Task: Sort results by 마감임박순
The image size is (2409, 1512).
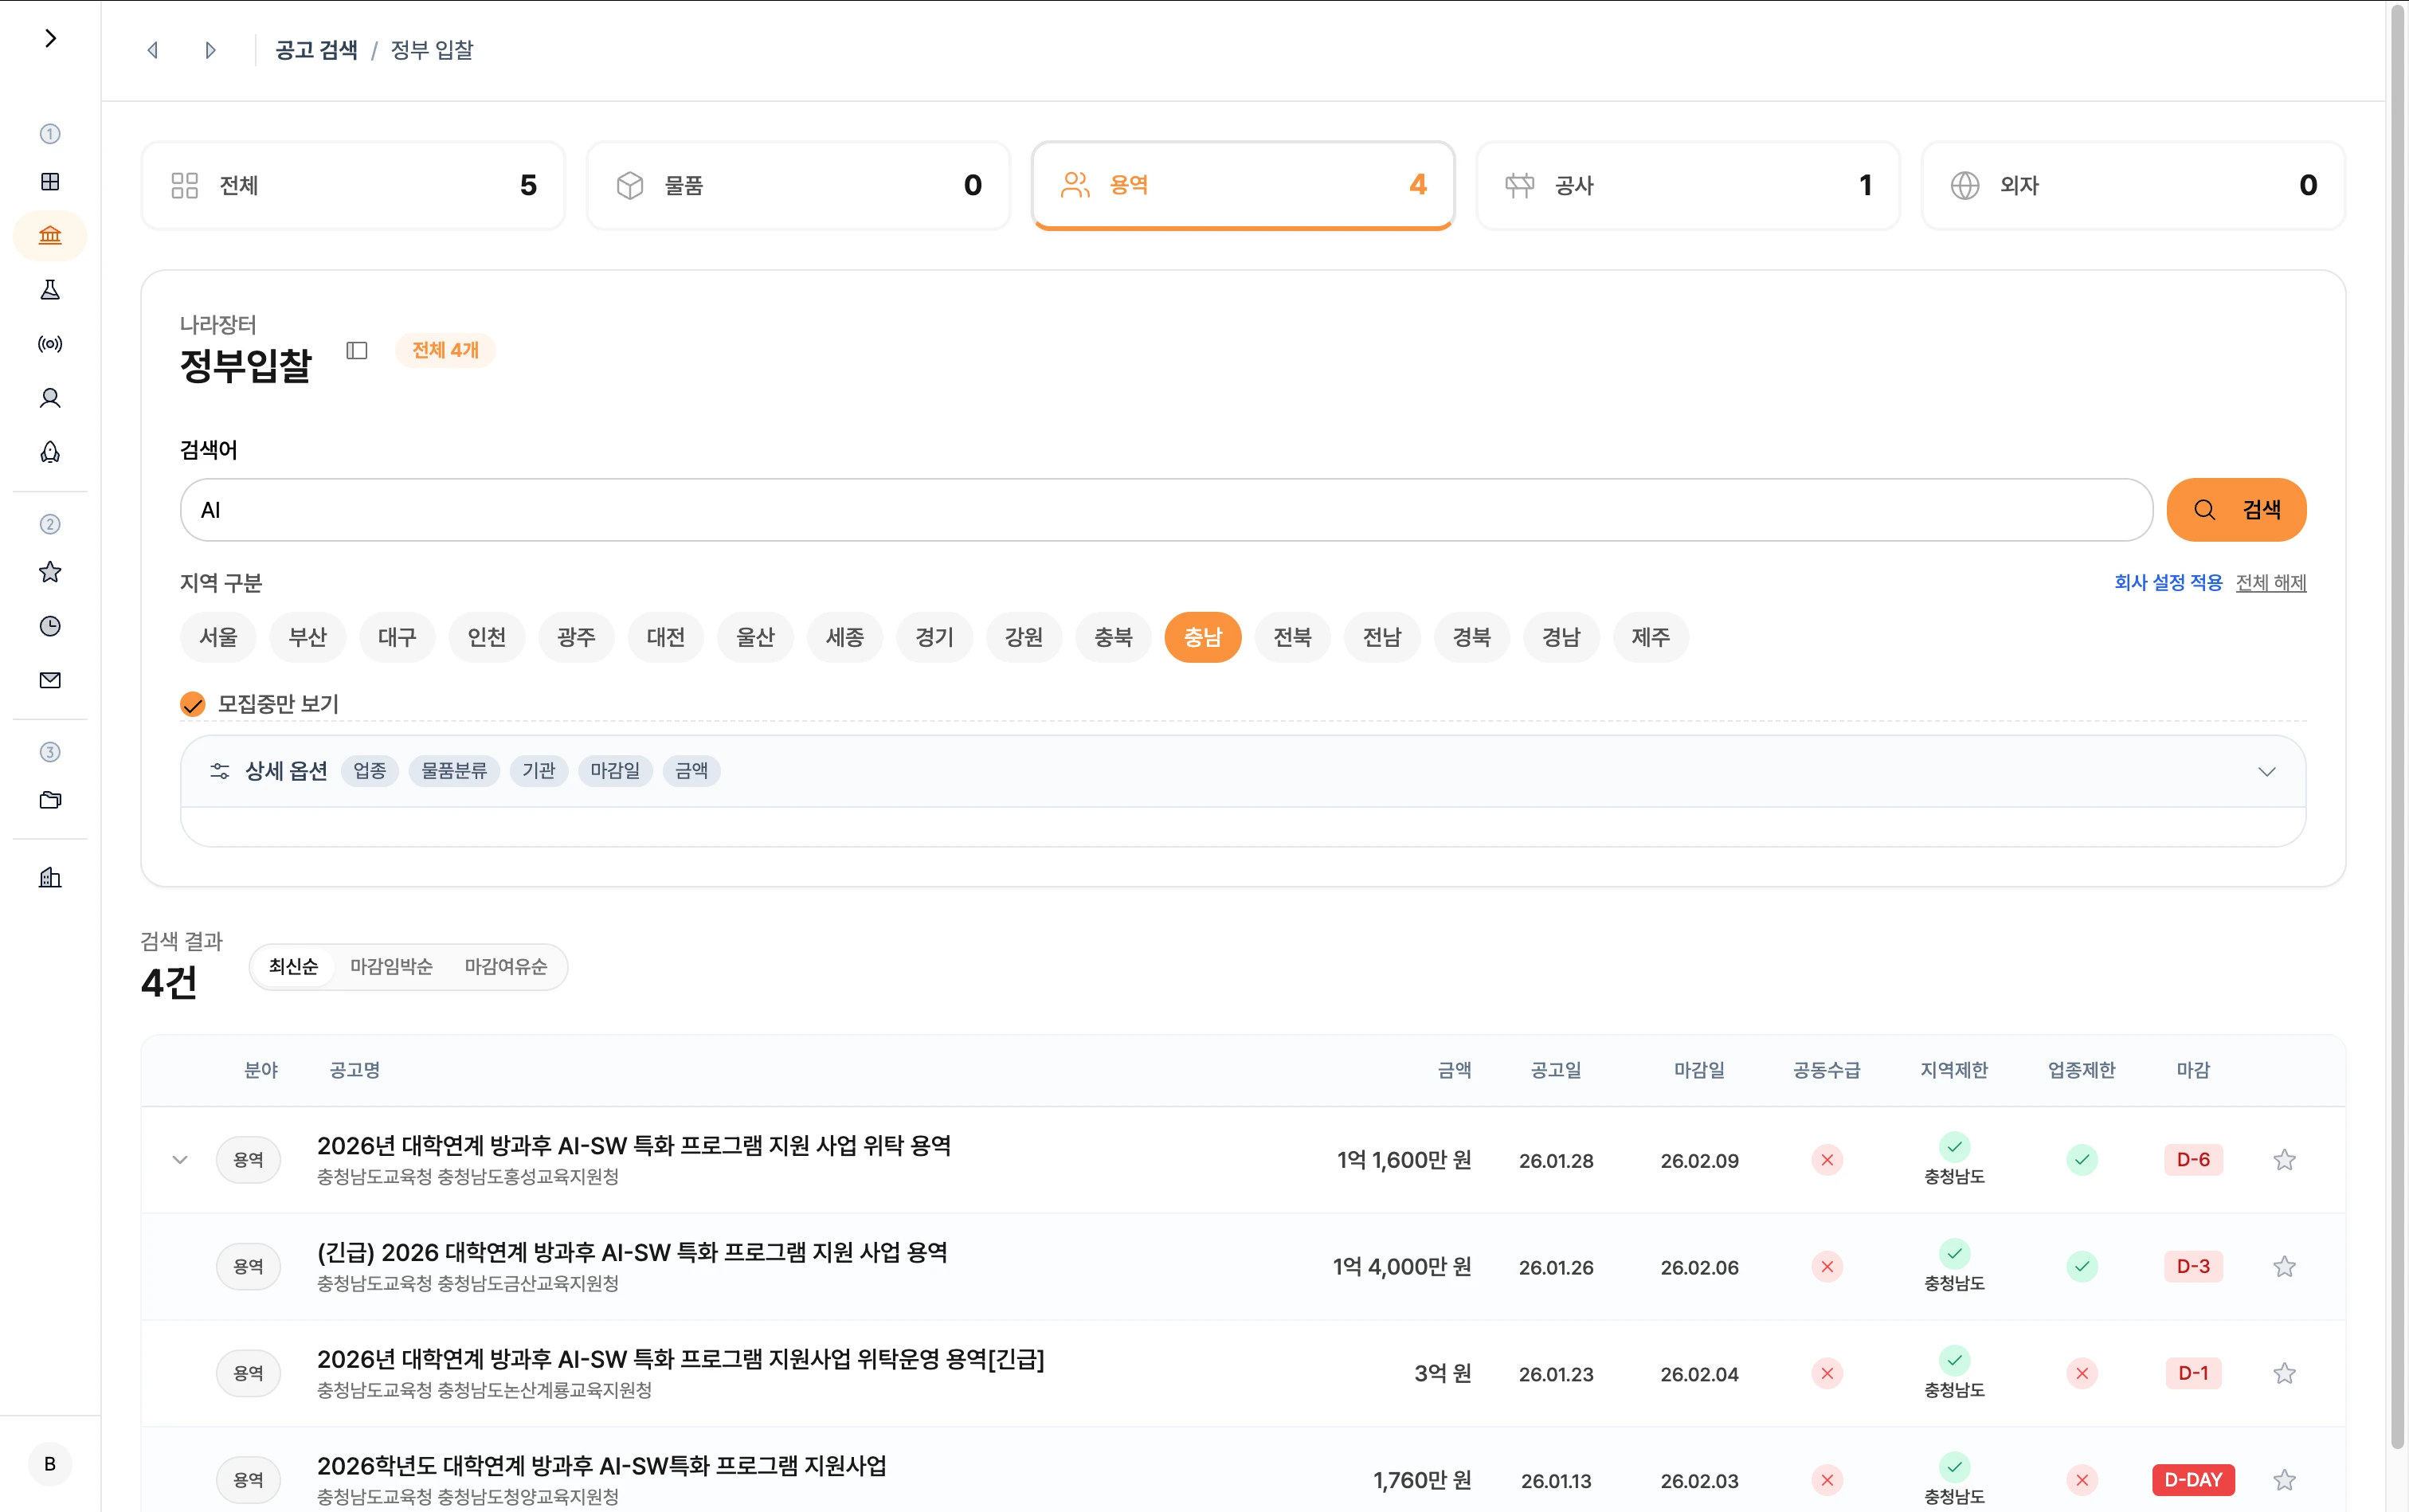Action: pos(391,967)
